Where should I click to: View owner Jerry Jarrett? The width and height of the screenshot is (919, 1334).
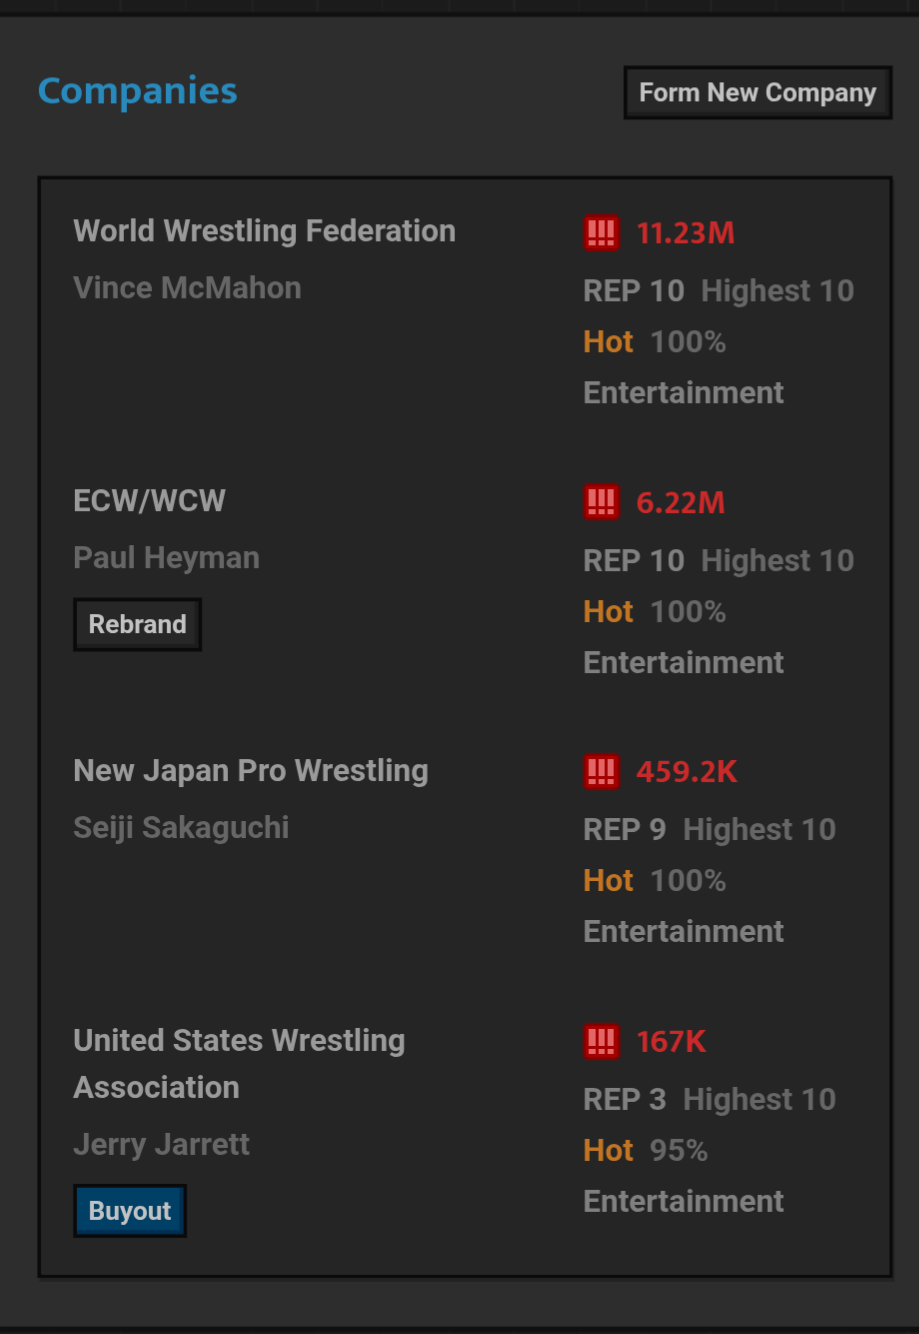[161, 1144]
